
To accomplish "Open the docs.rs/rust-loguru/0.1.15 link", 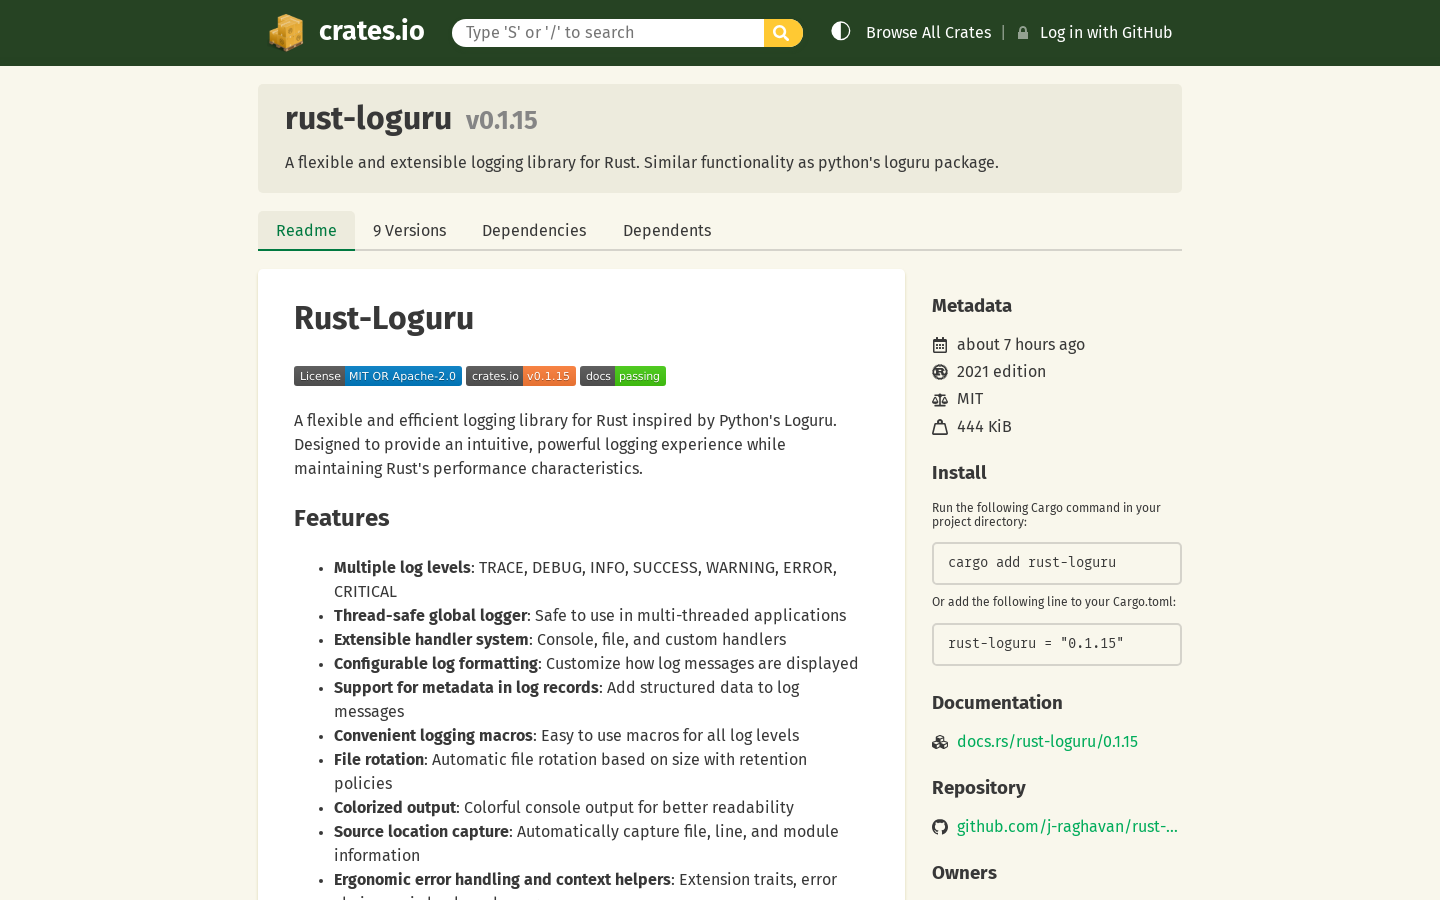I will tap(1047, 742).
